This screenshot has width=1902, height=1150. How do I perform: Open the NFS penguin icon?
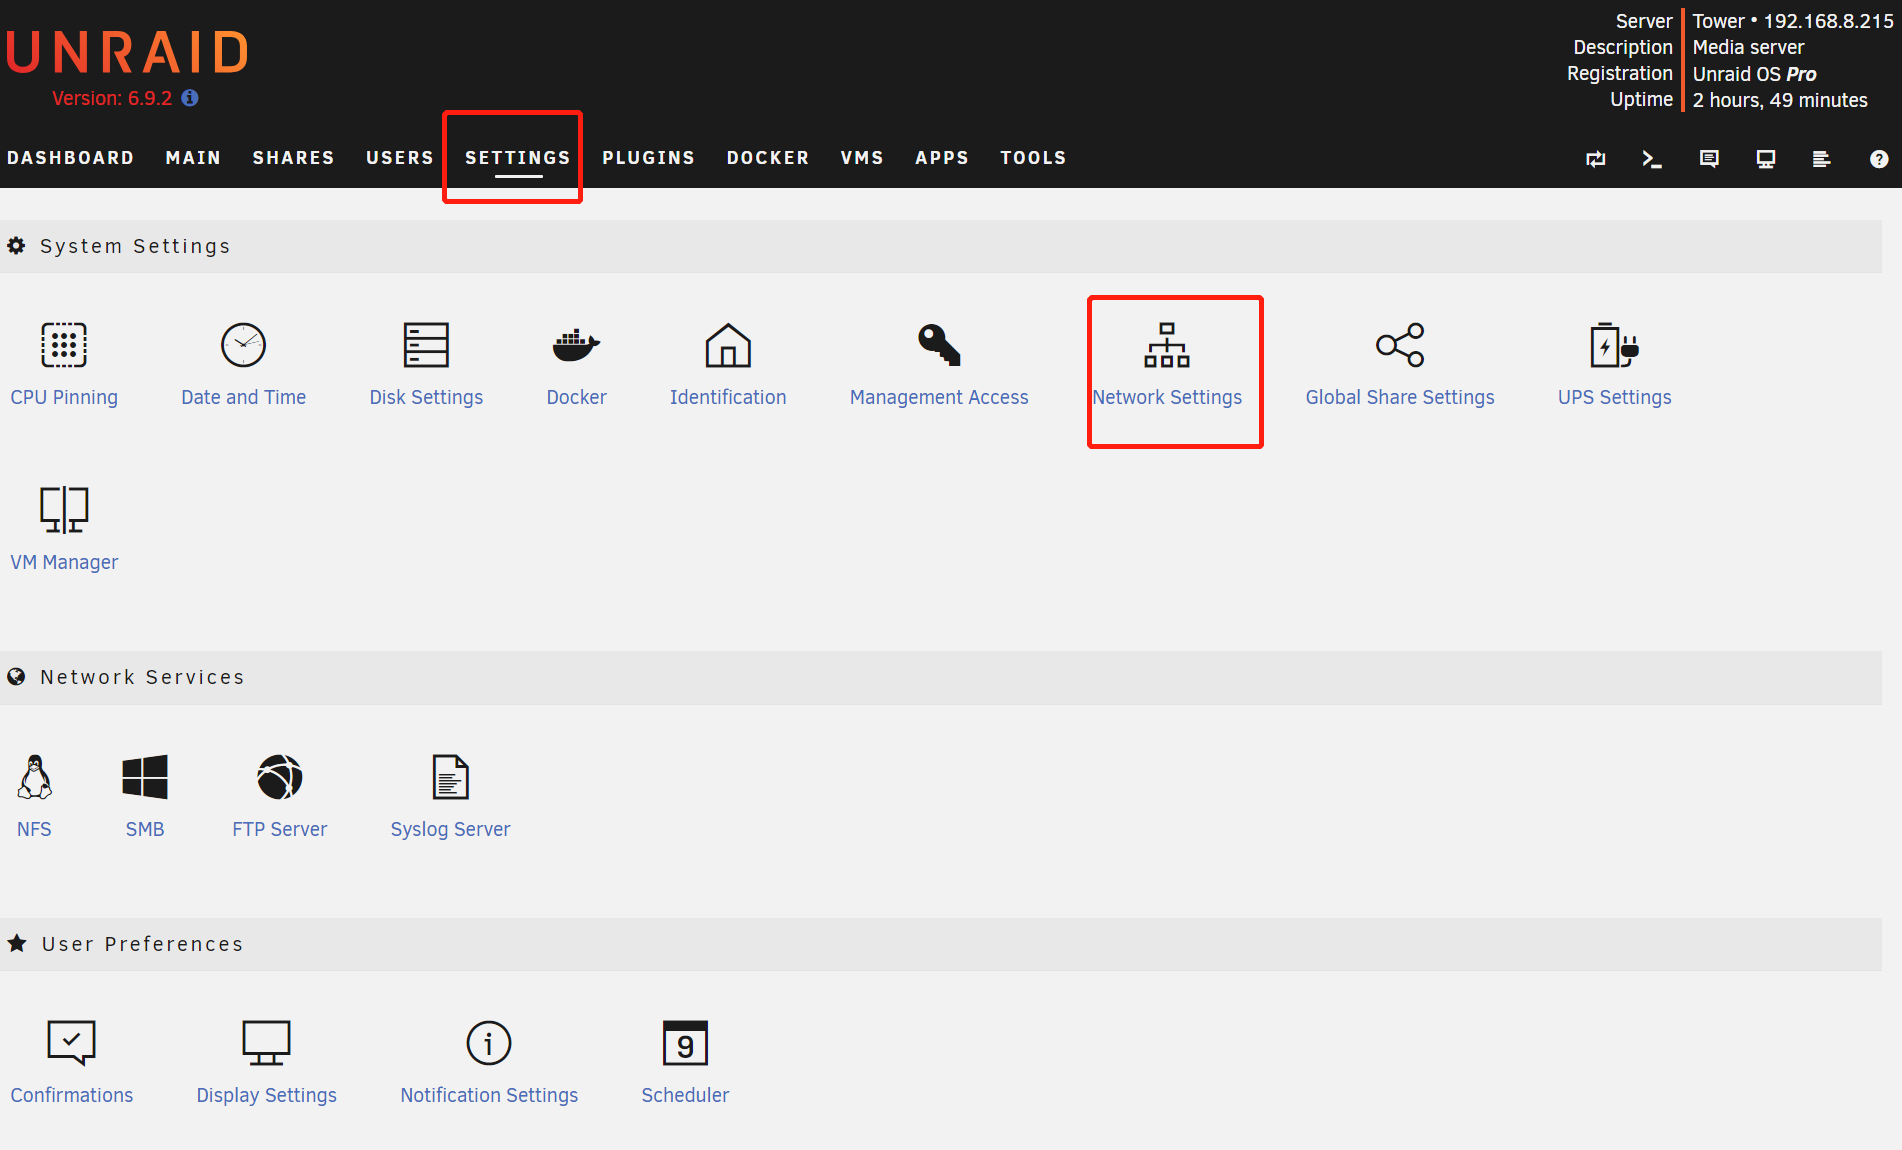pos(34,777)
